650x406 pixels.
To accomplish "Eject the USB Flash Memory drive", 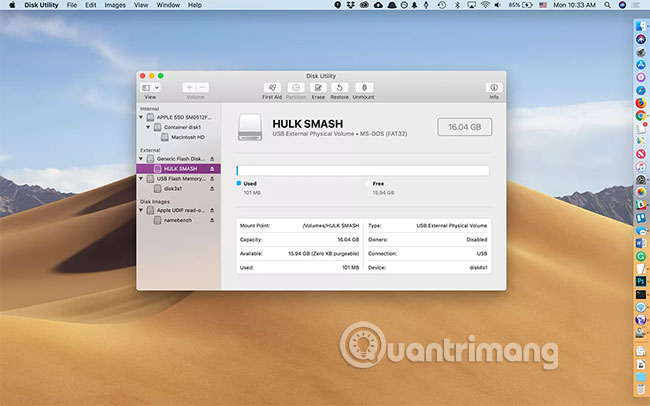I will (212, 179).
